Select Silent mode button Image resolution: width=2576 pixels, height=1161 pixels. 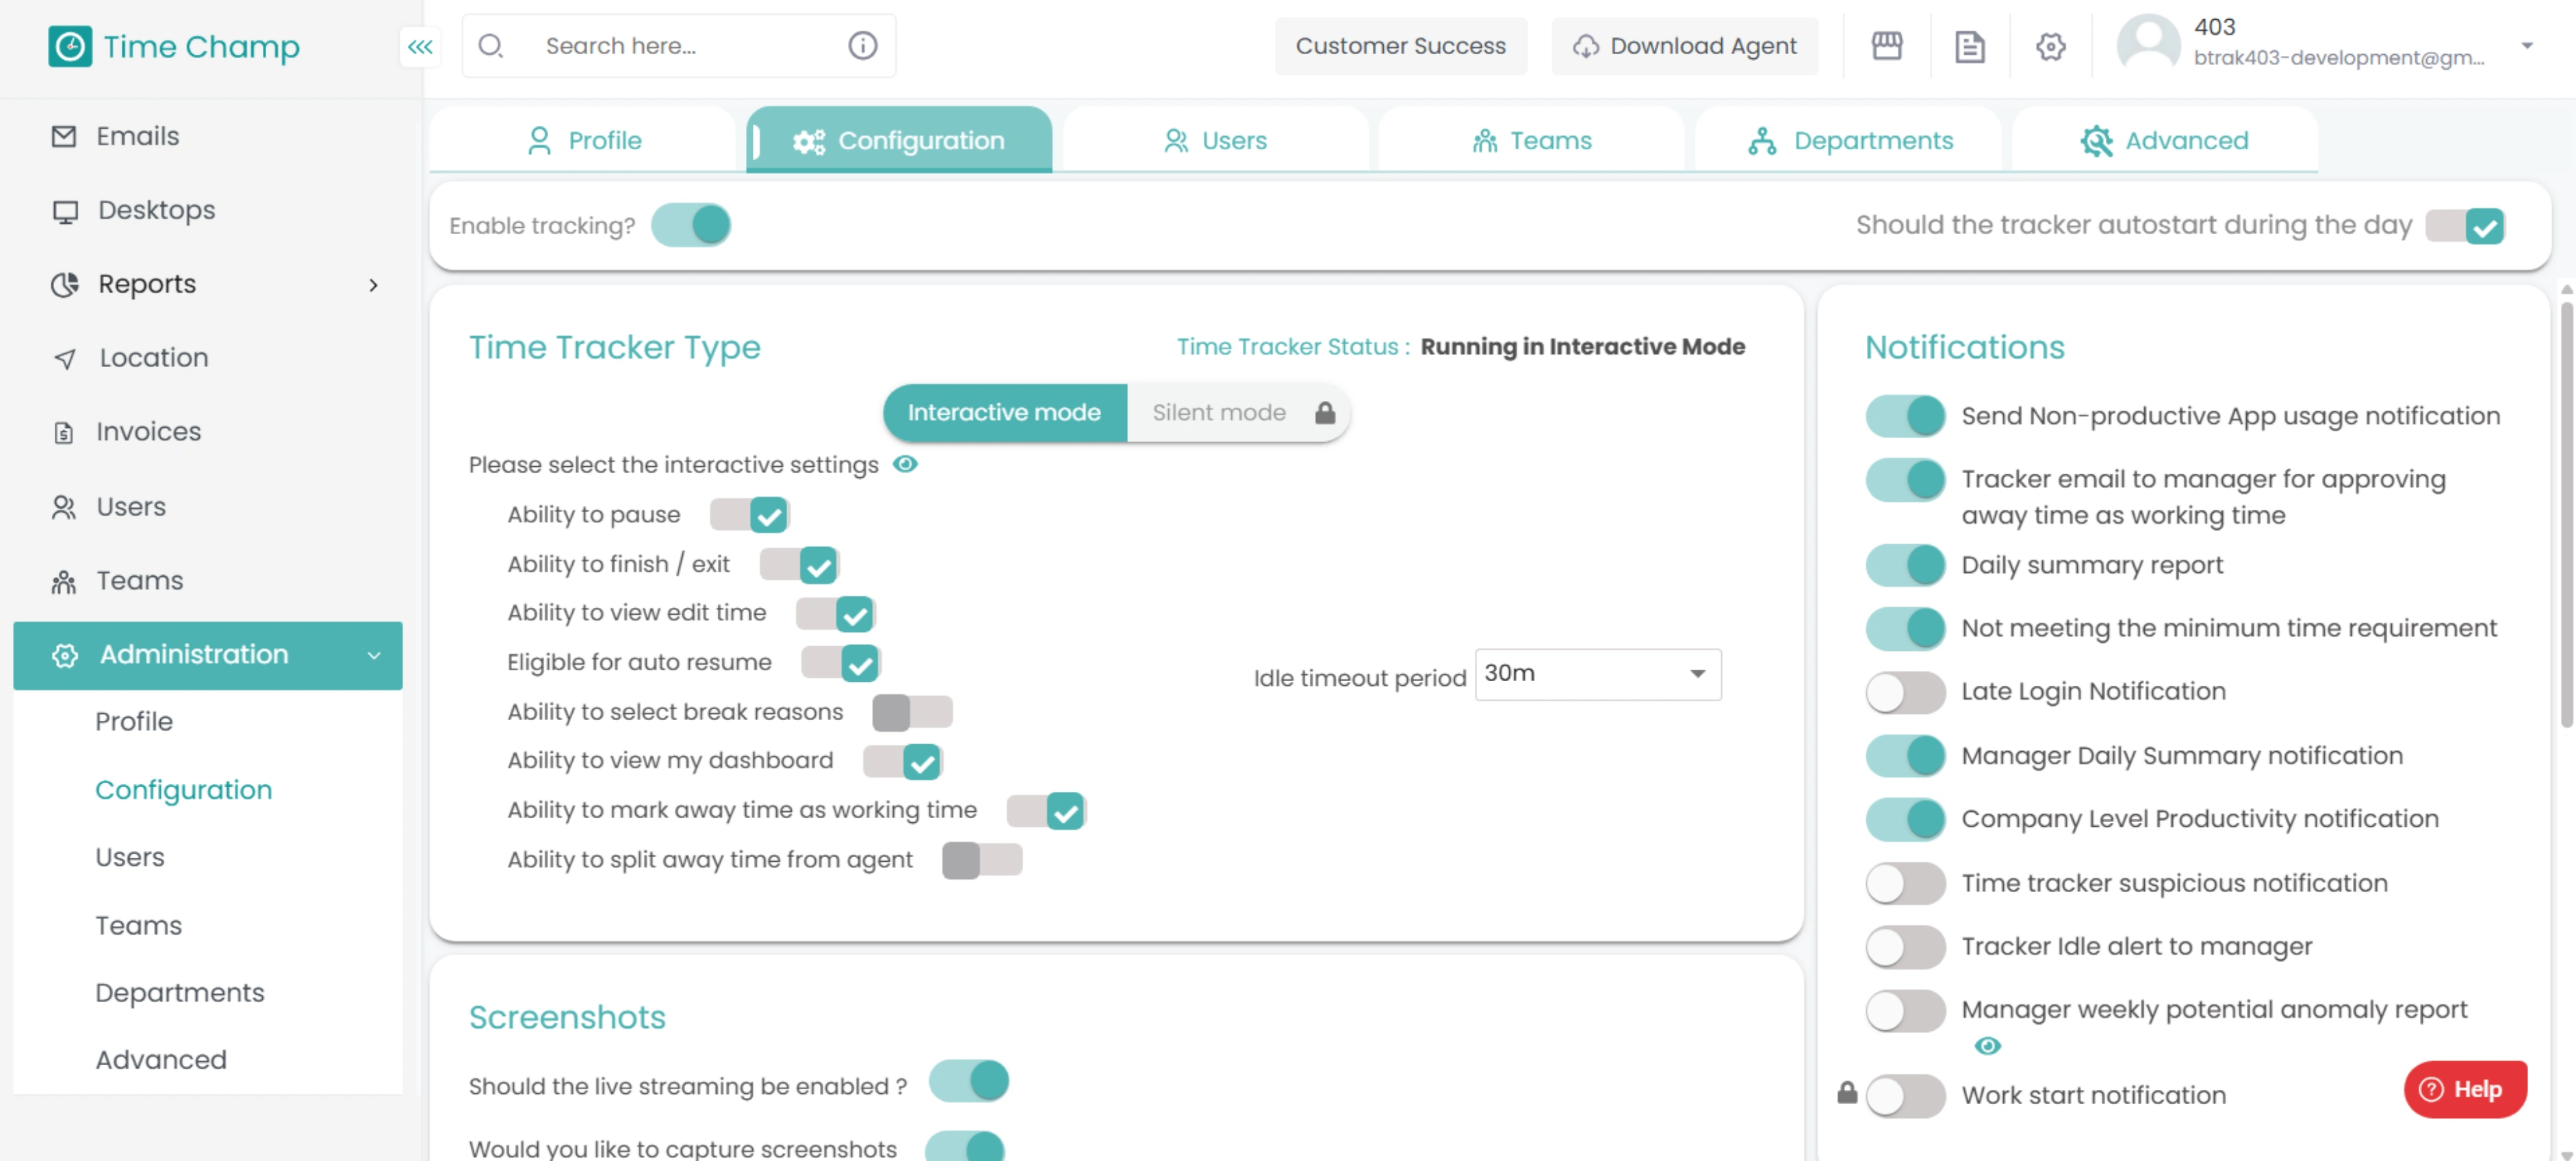tap(1239, 413)
